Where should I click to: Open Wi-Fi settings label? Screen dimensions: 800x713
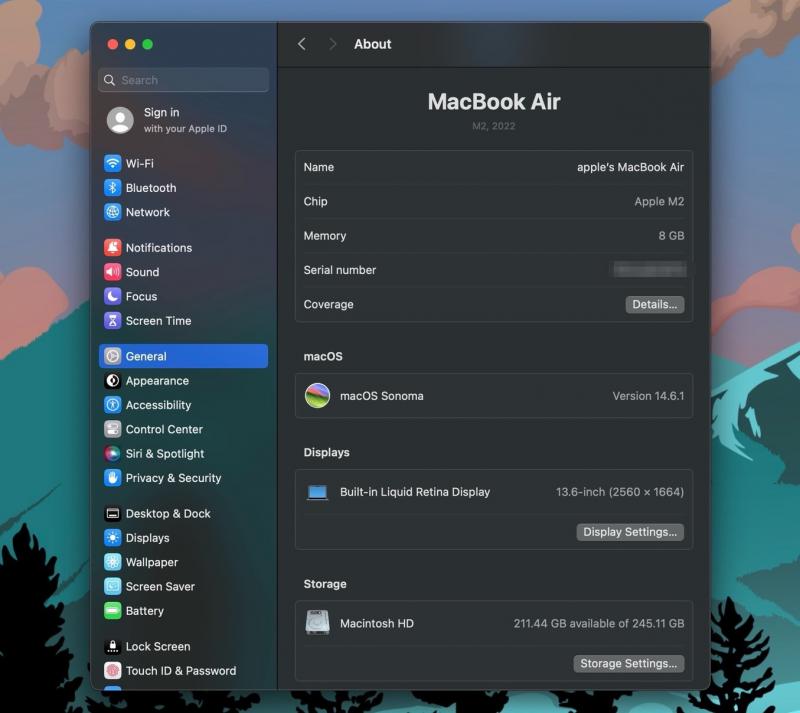[140, 163]
